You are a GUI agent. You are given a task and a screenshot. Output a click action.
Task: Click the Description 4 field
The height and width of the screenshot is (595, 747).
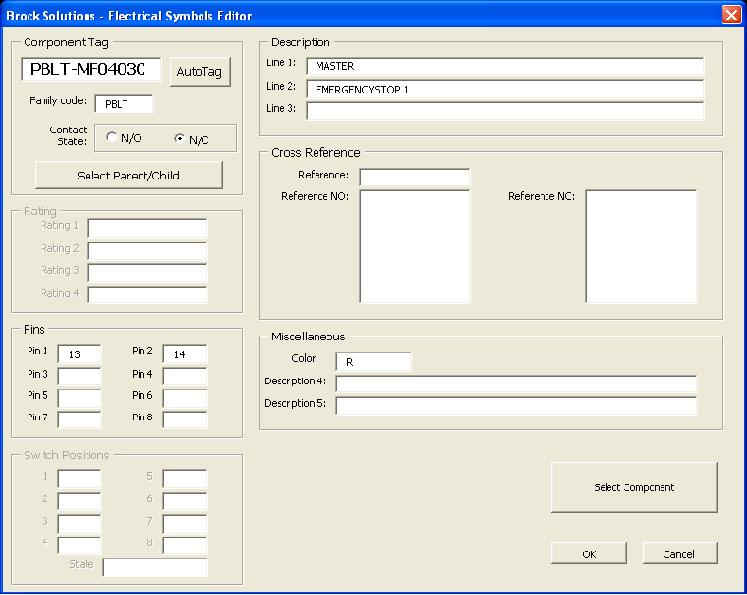516,384
